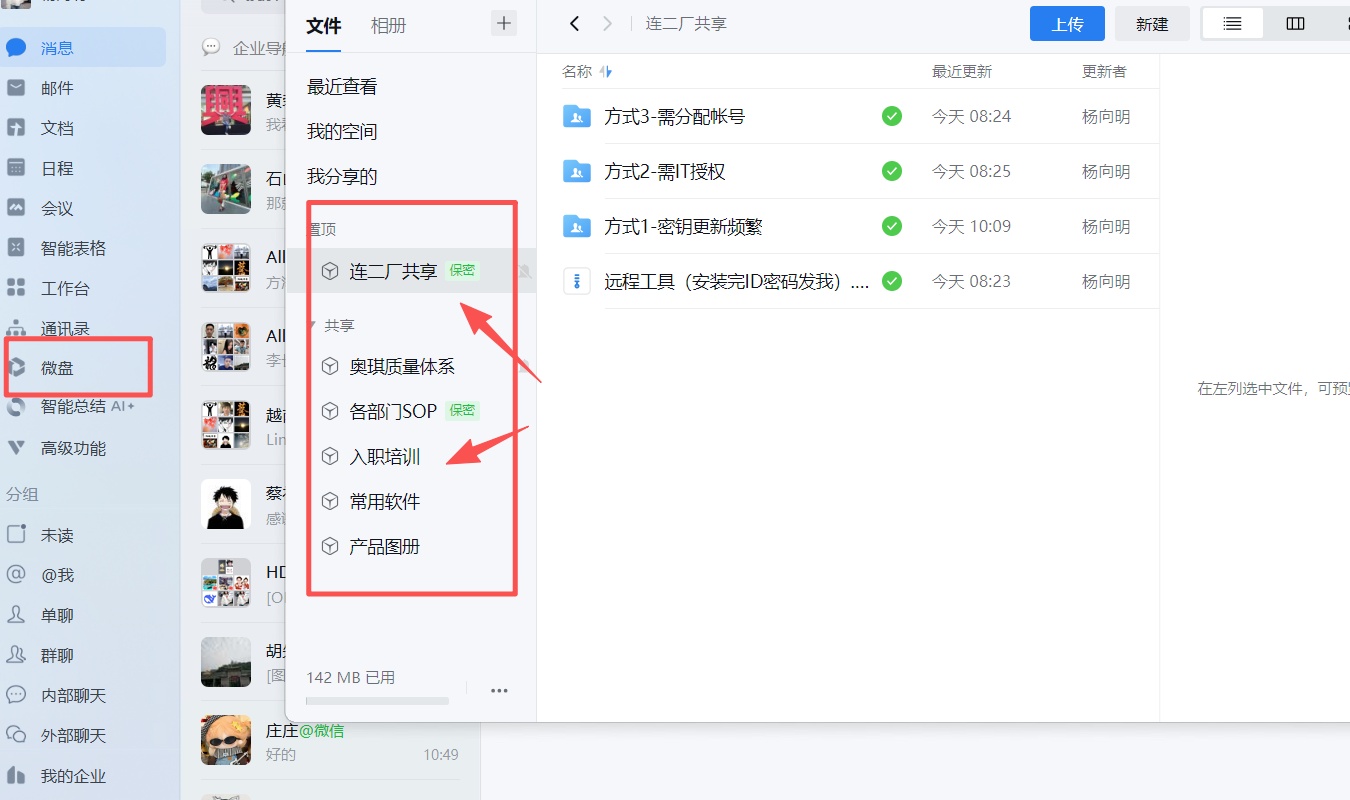The width and height of the screenshot is (1350, 800).
Task: Select the 文件 tab
Action: (323, 25)
